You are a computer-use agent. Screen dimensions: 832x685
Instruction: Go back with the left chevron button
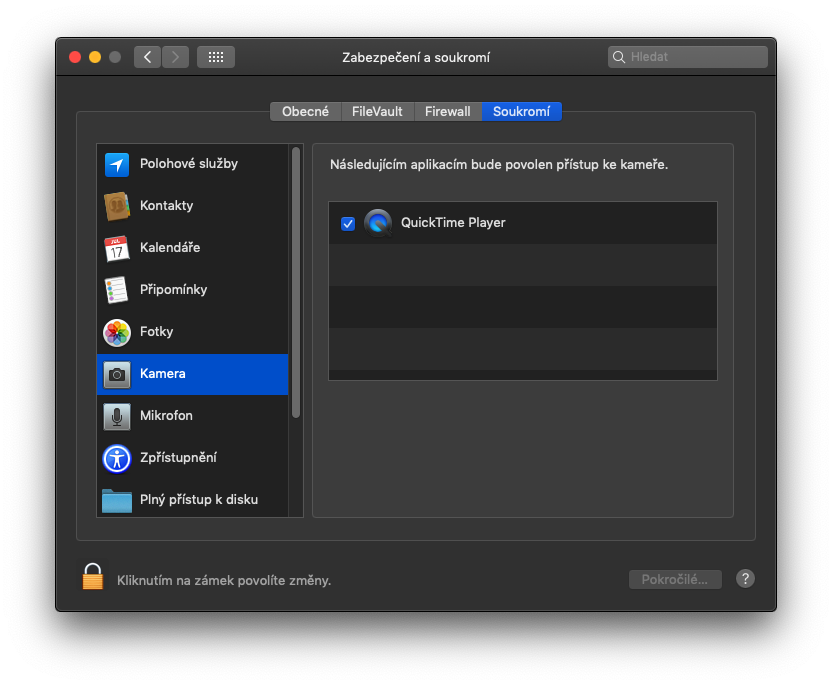click(x=148, y=57)
